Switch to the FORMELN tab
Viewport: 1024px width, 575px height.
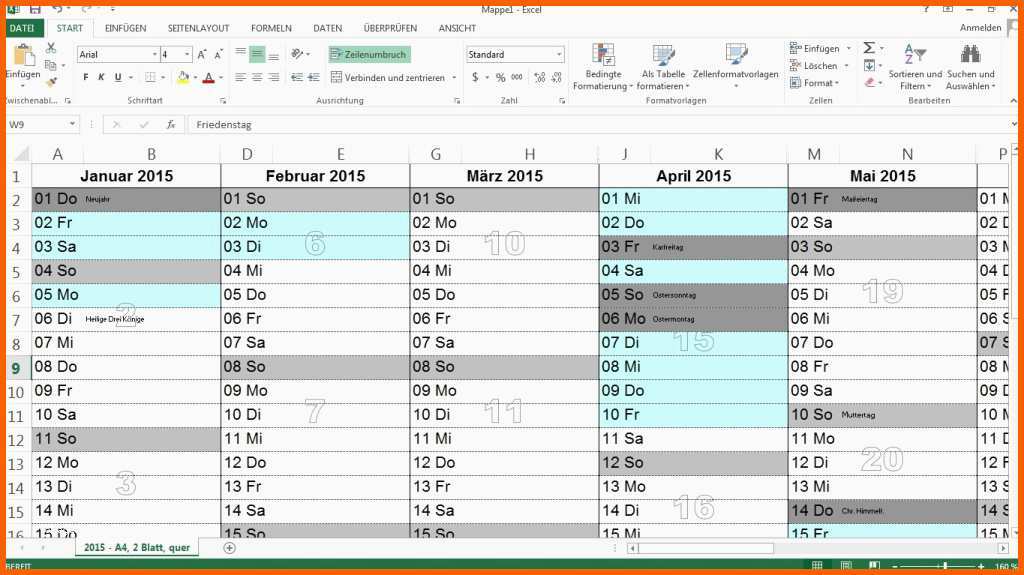[271, 28]
